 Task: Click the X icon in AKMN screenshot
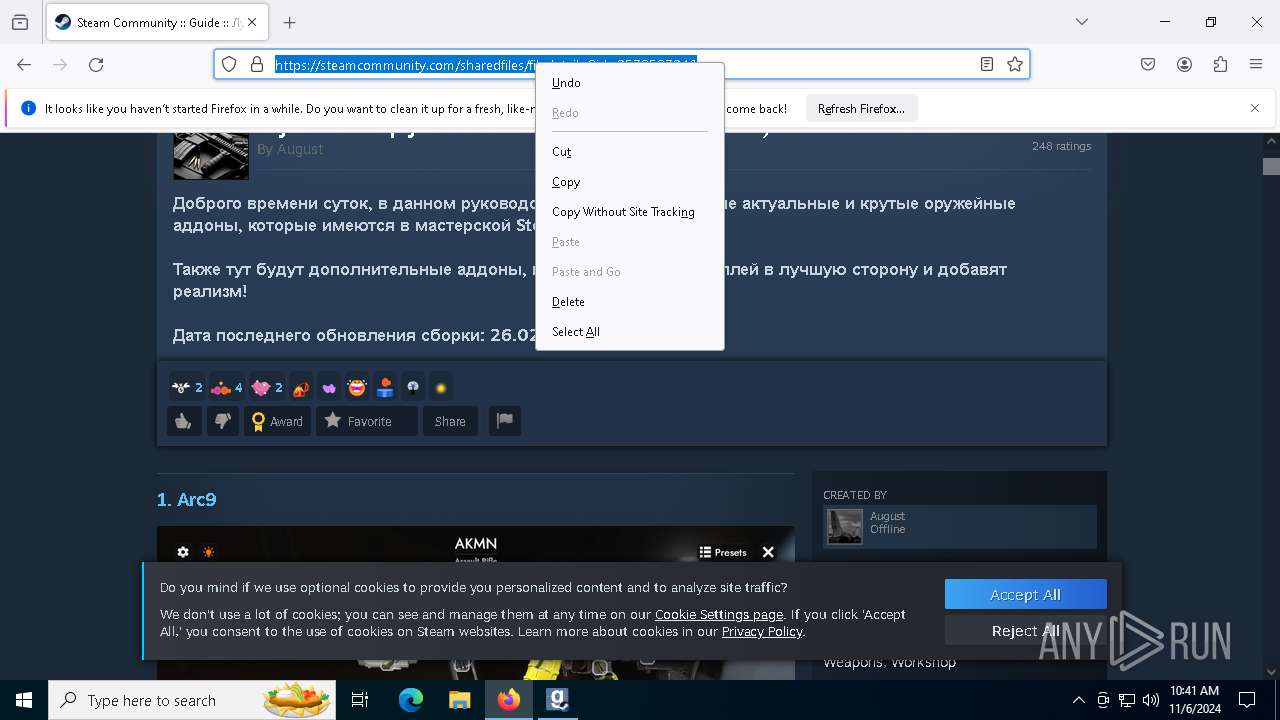pyautogui.click(x=768, y=552)
